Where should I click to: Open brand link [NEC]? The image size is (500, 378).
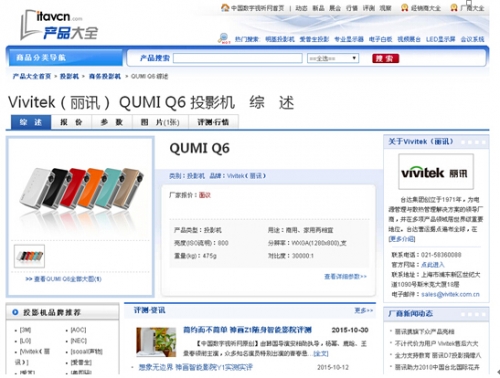click(79, 341)
